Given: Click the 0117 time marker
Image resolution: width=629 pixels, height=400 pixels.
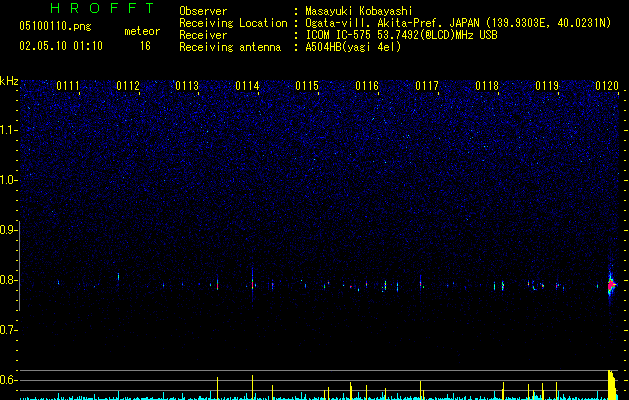Looking at the screenshot, I should click(427, 86).
